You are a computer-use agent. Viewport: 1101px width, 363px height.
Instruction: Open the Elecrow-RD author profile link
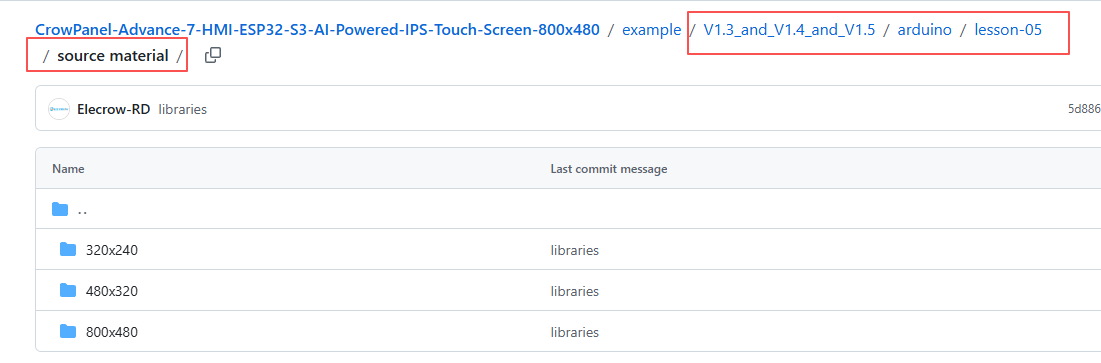(114, 109)
